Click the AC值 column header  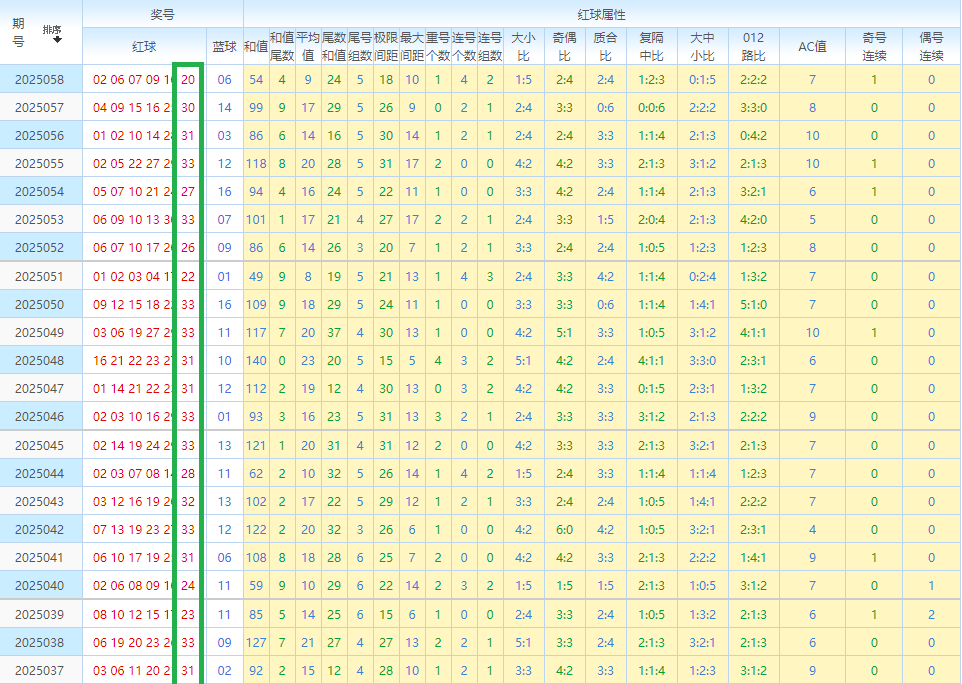[x=812, y=46]
